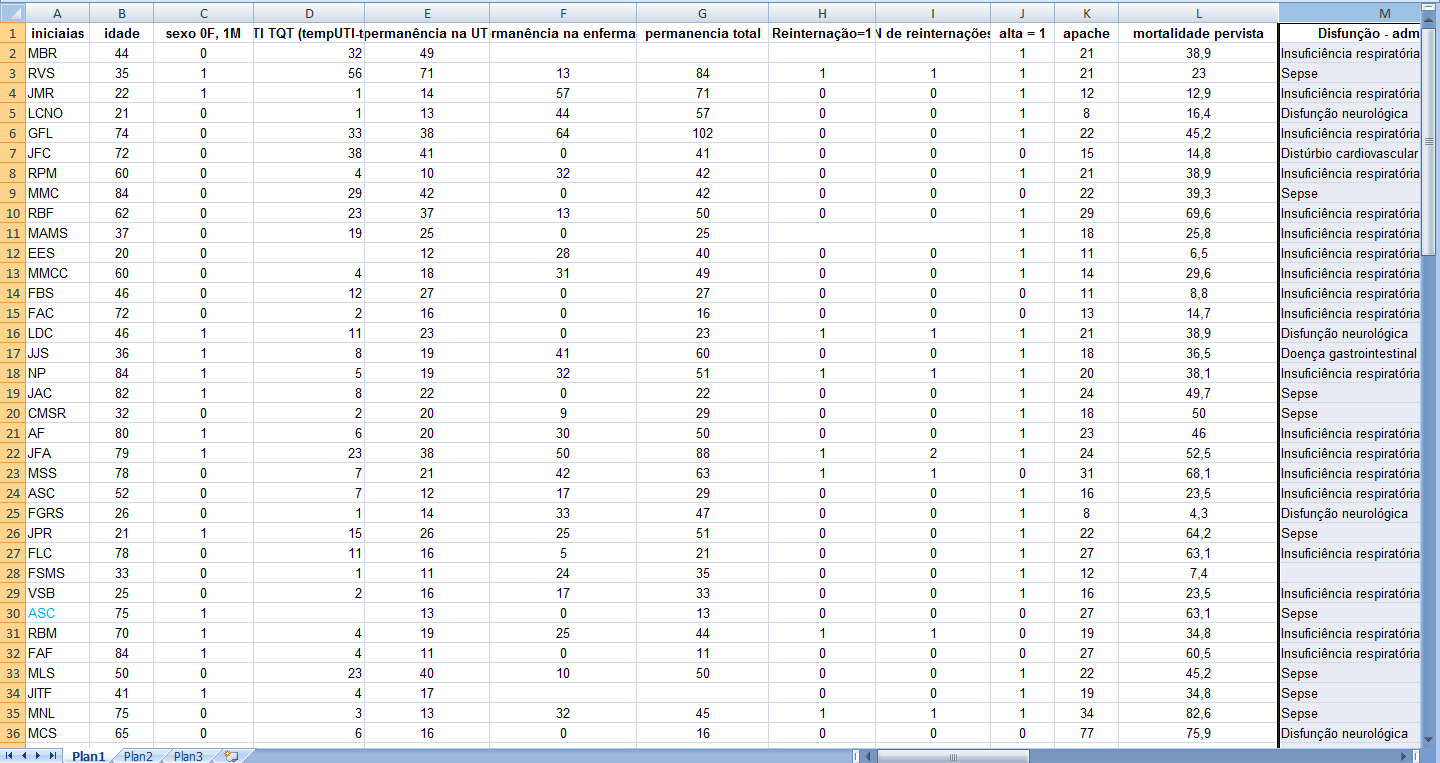
Task: Select column L header
Action: click(x=1198, y=12)
